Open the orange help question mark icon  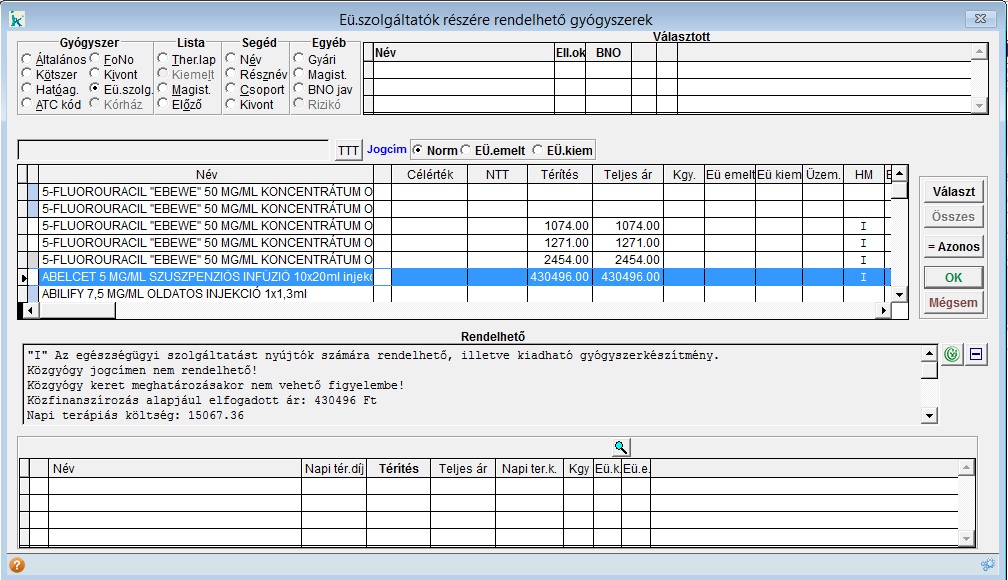(x=17, y=565)
